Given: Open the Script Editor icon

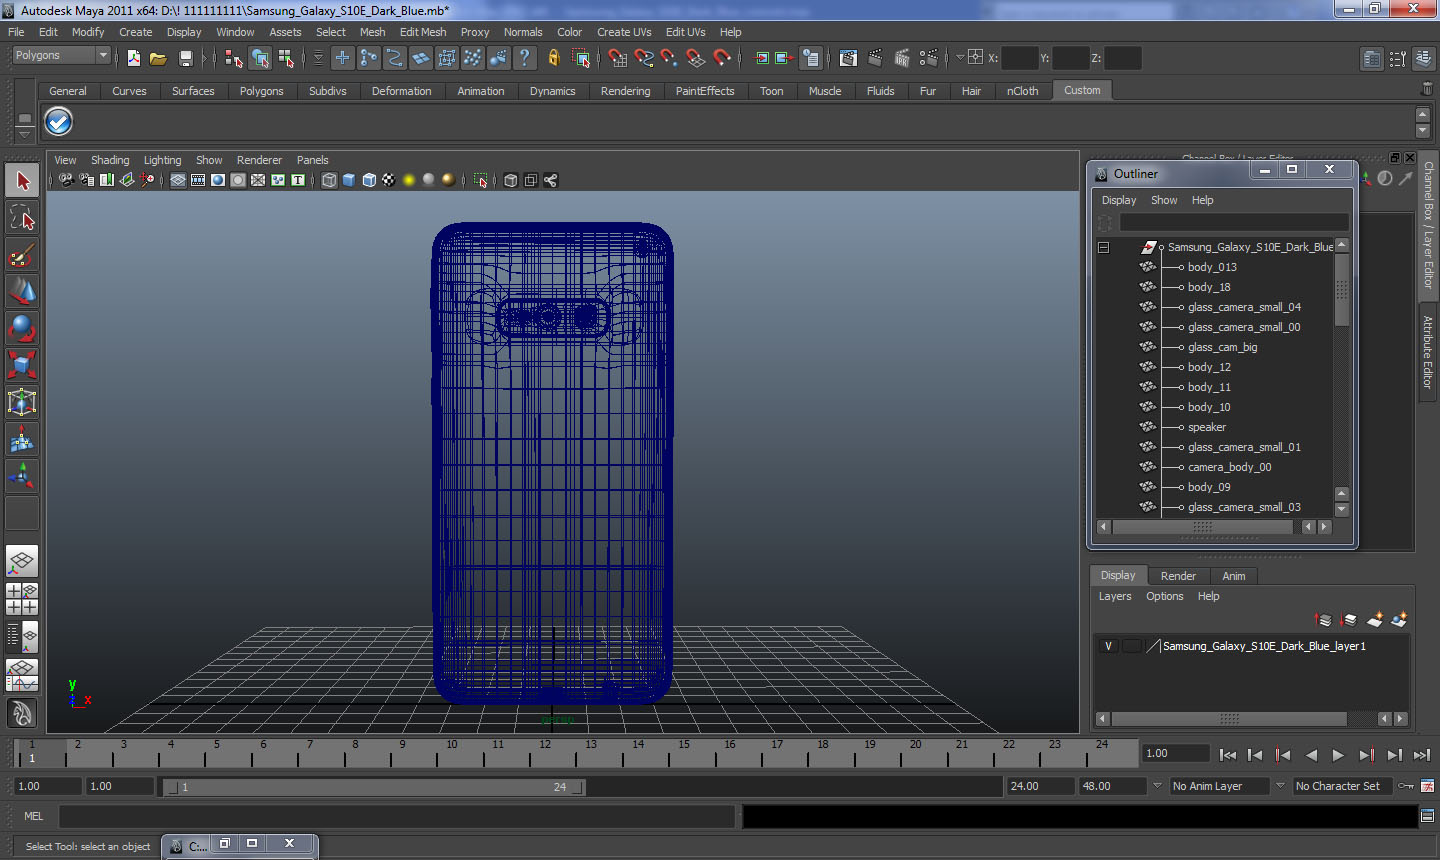Looking at the screenshot, I should 1427,816.
